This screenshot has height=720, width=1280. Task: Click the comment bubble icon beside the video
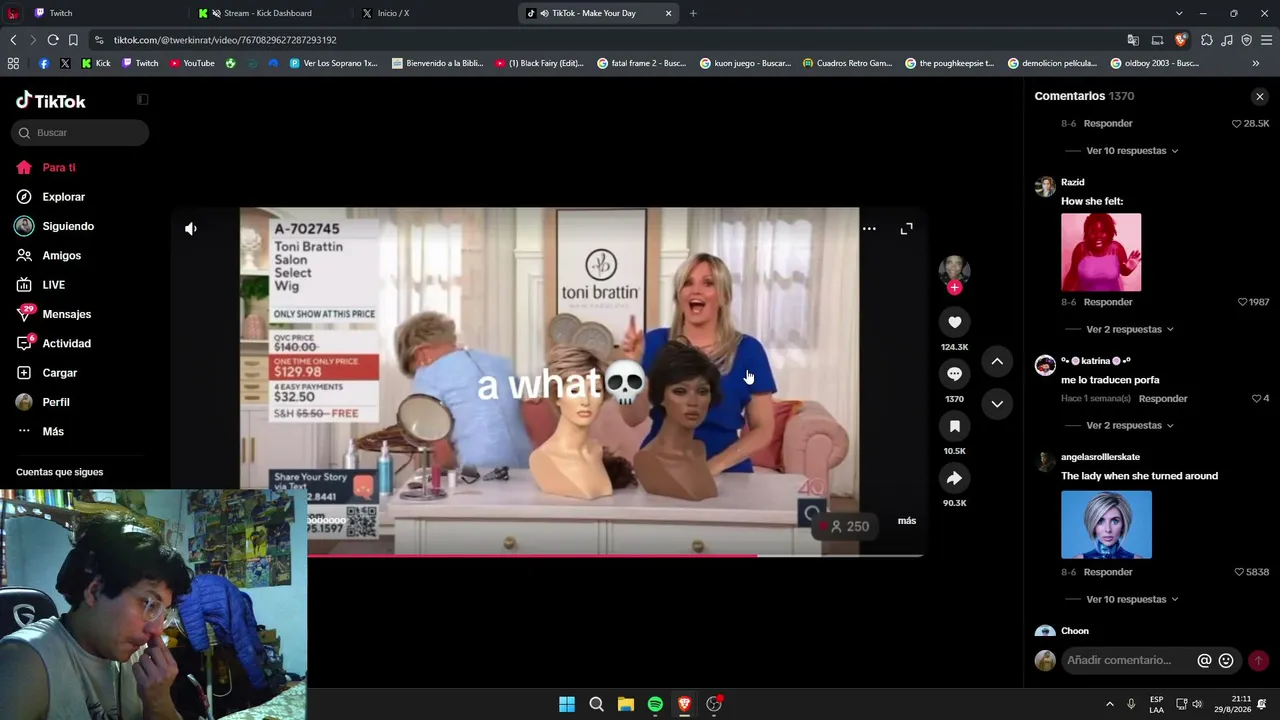[x=954, y=374]
